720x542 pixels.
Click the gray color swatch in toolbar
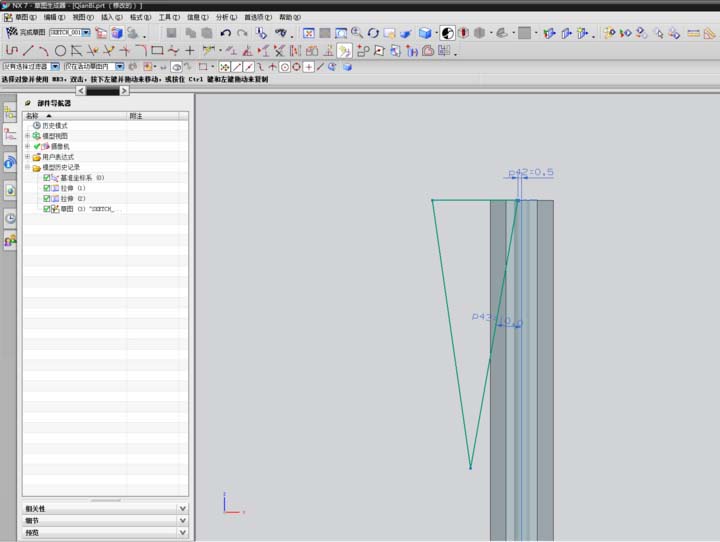(x=524, y=33)
